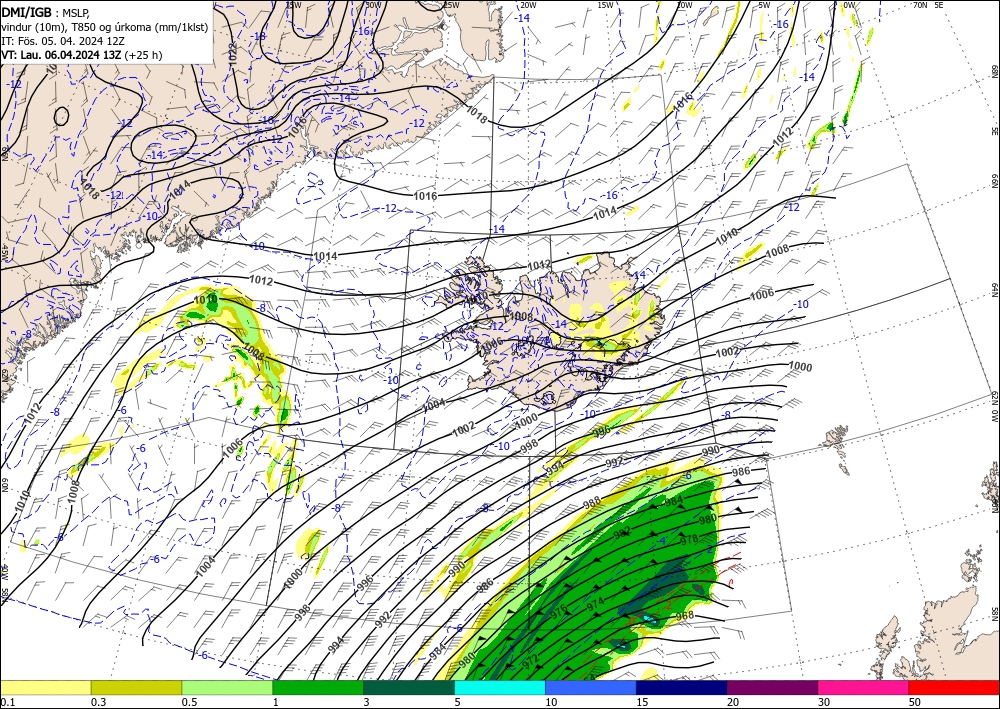Screen dimensions: 1000x709
Task: Click the 'IT: Fös. 05. 04. 2024 12Z' line
Action: click(x=62, y=40)
